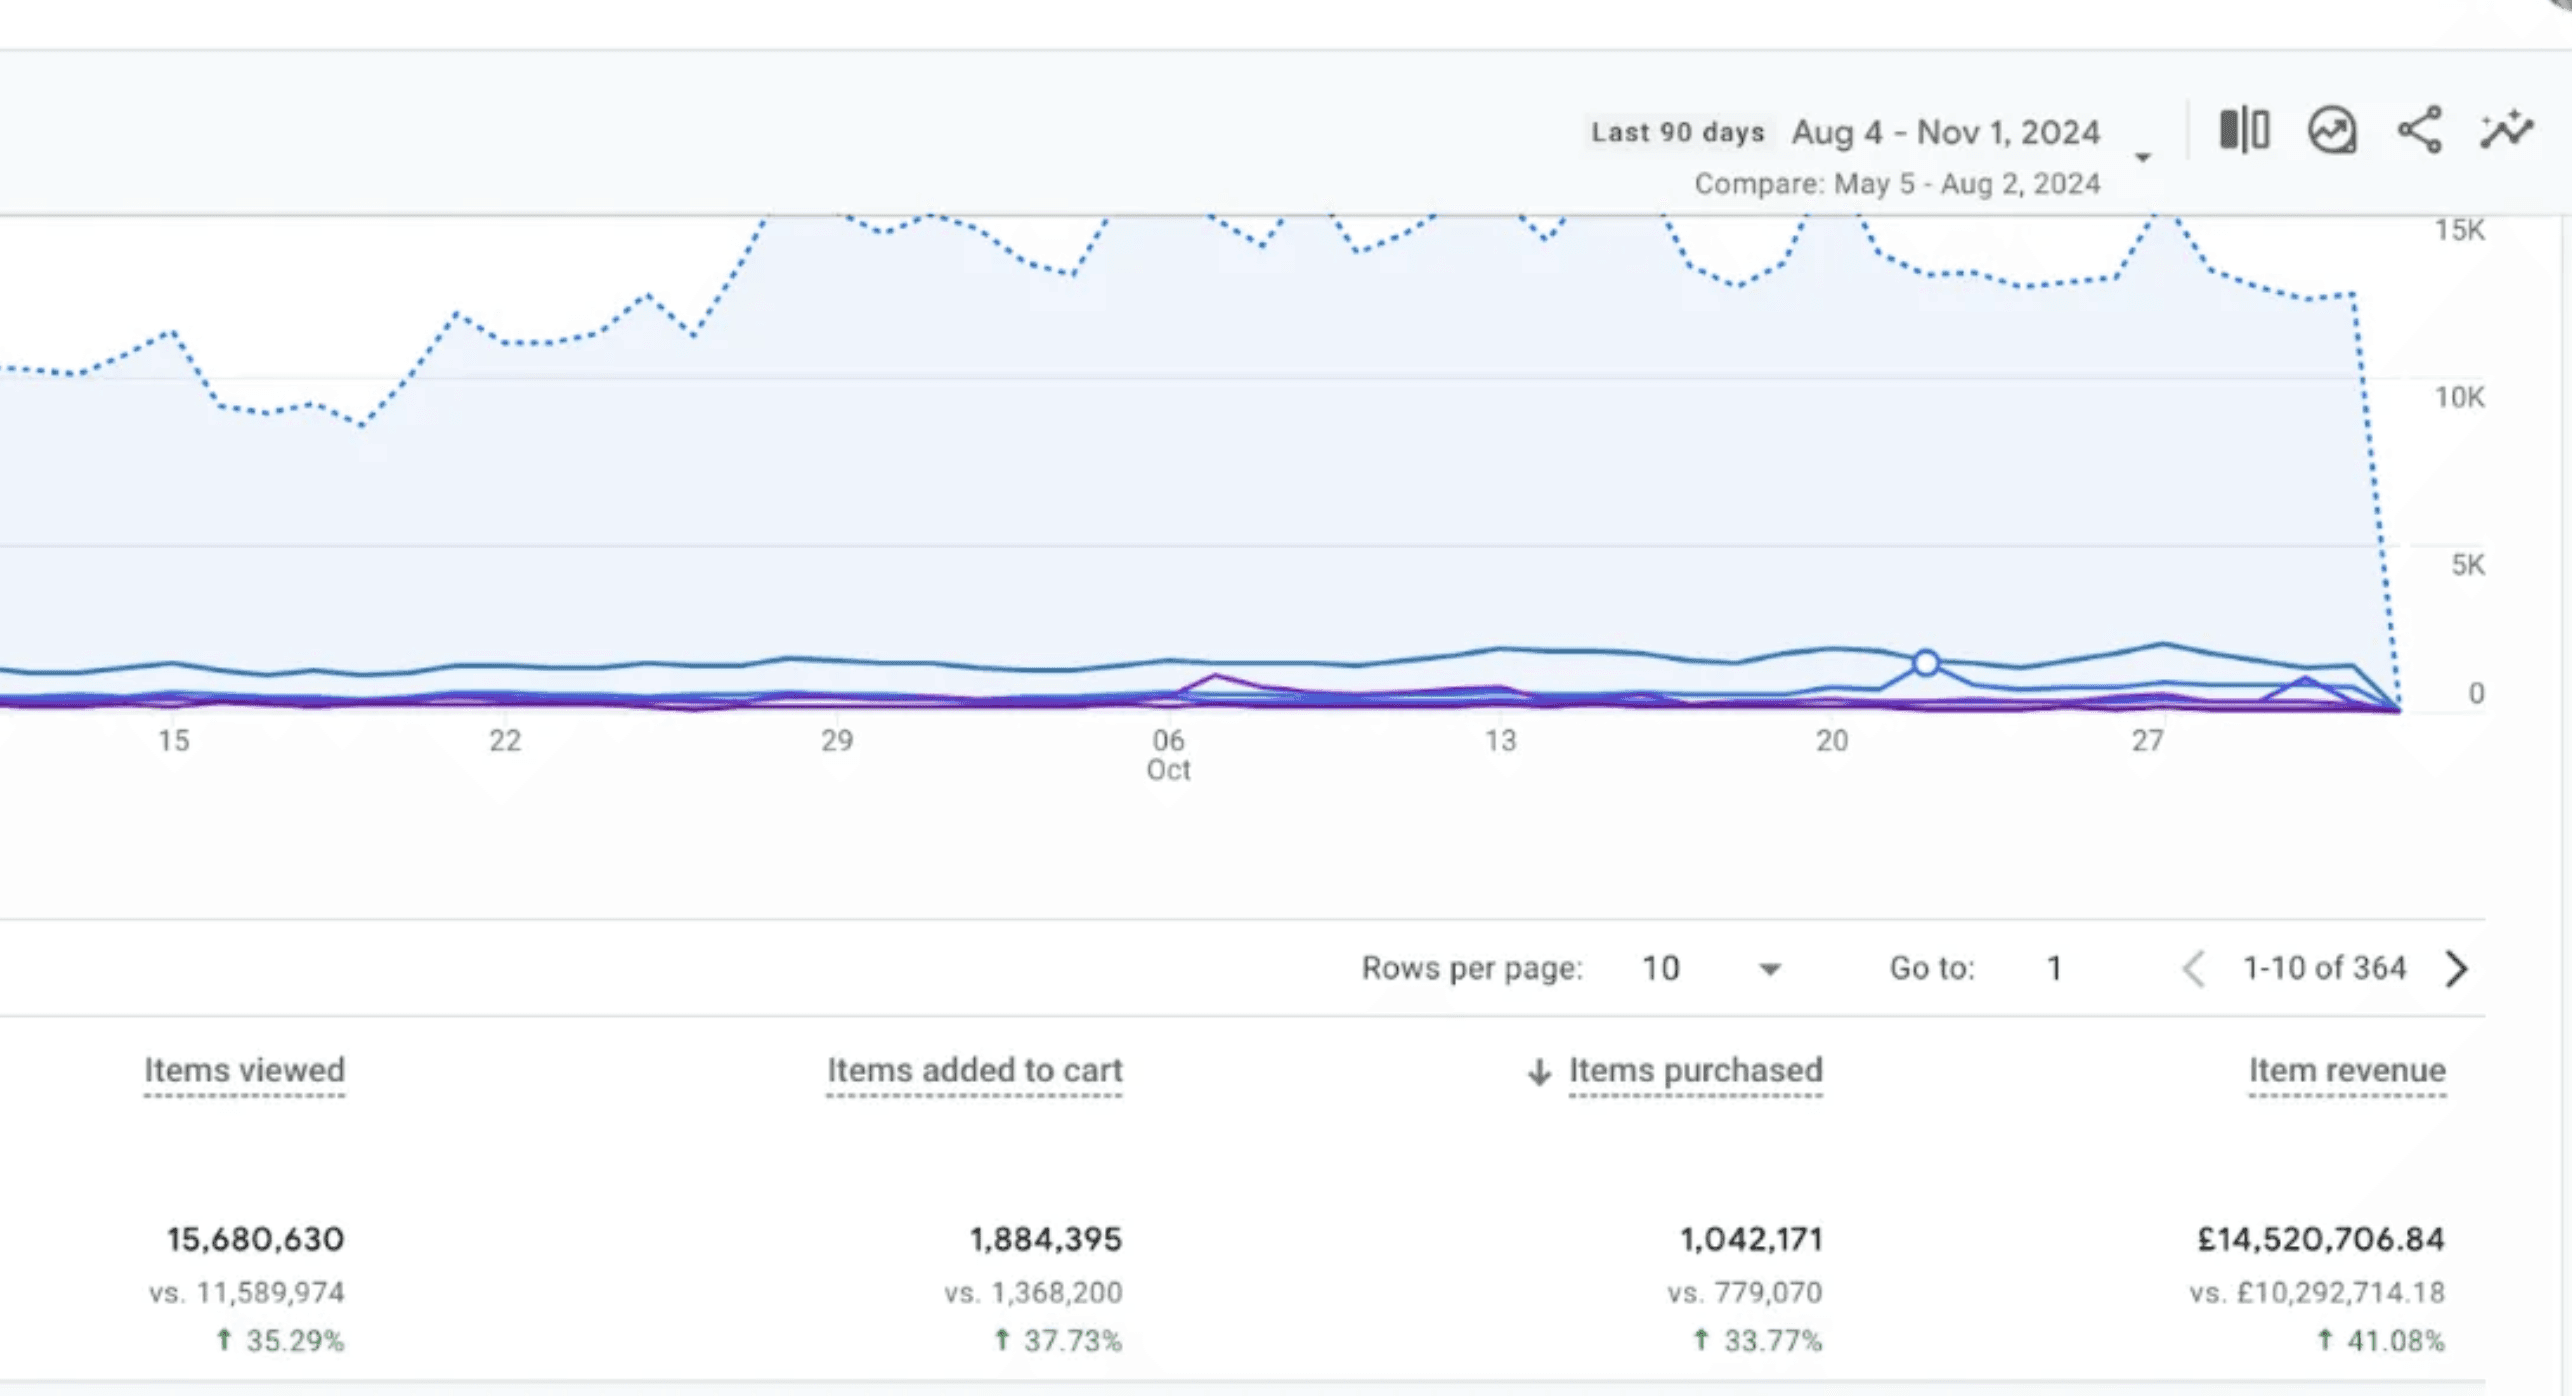Click the 35.29% increase indicator
This screenshot has width=2572, height=1396.
pyautogui.click(x=280, y=1340)
